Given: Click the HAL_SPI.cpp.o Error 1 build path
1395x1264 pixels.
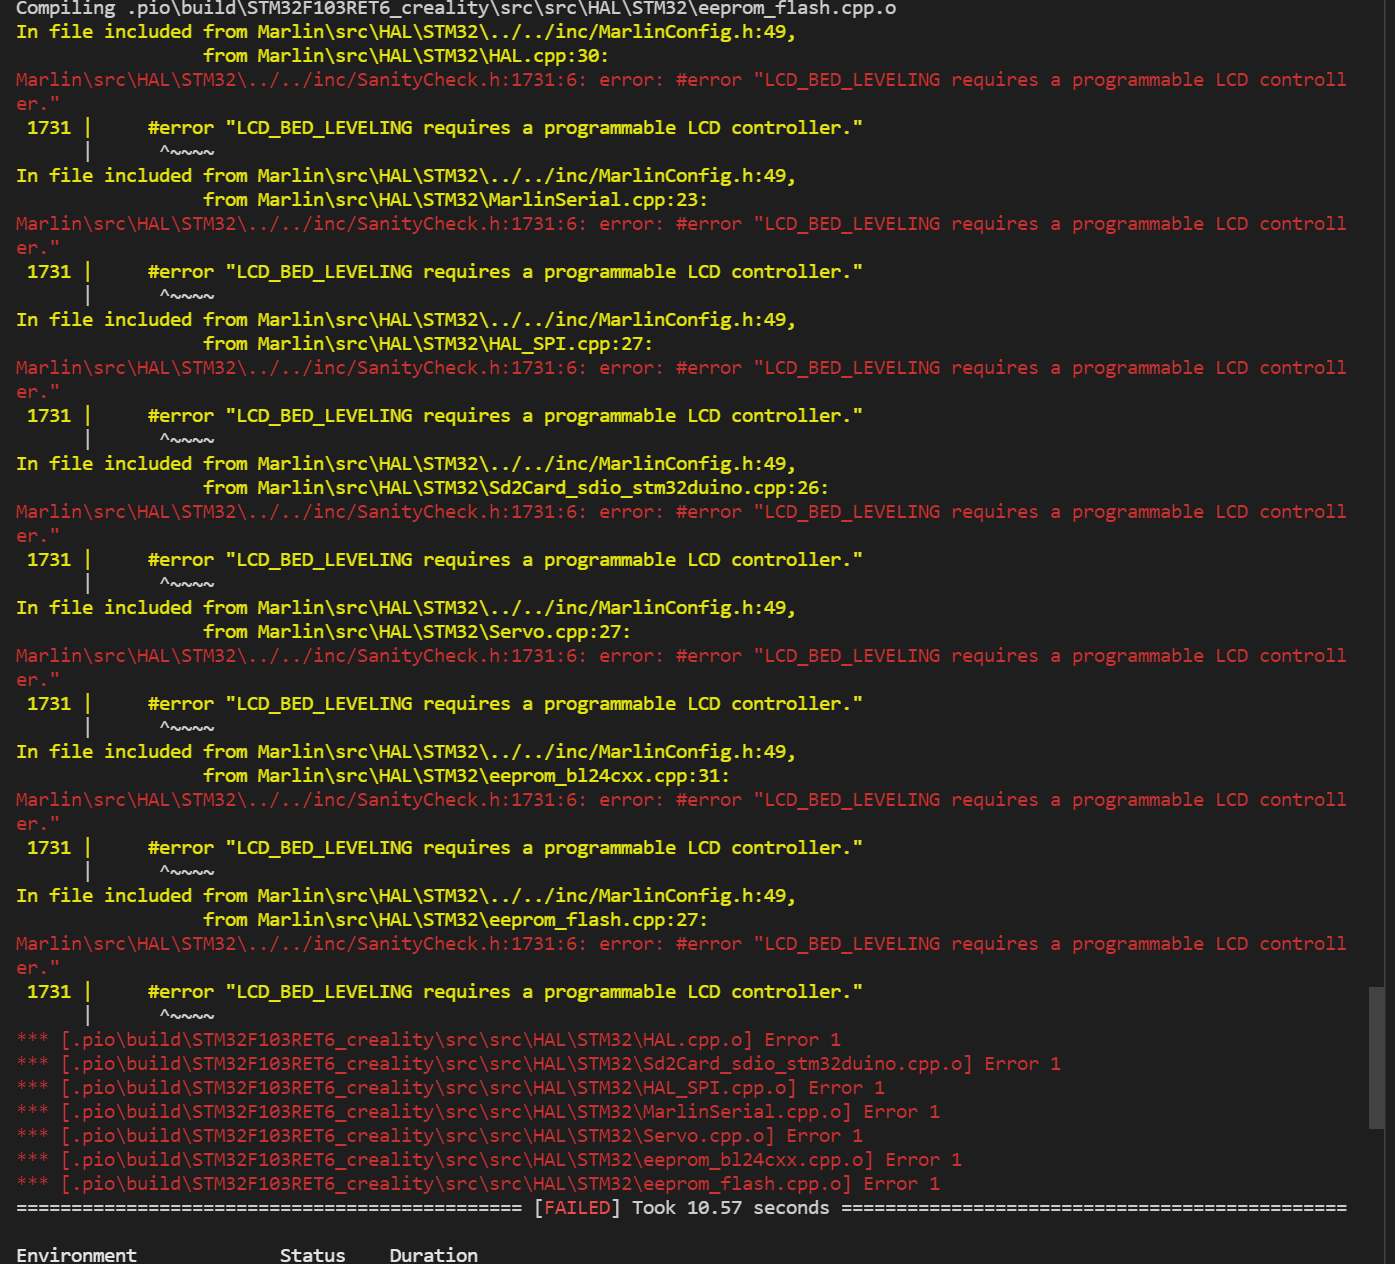Looking at the screenshot, I should click(428, 1088).
